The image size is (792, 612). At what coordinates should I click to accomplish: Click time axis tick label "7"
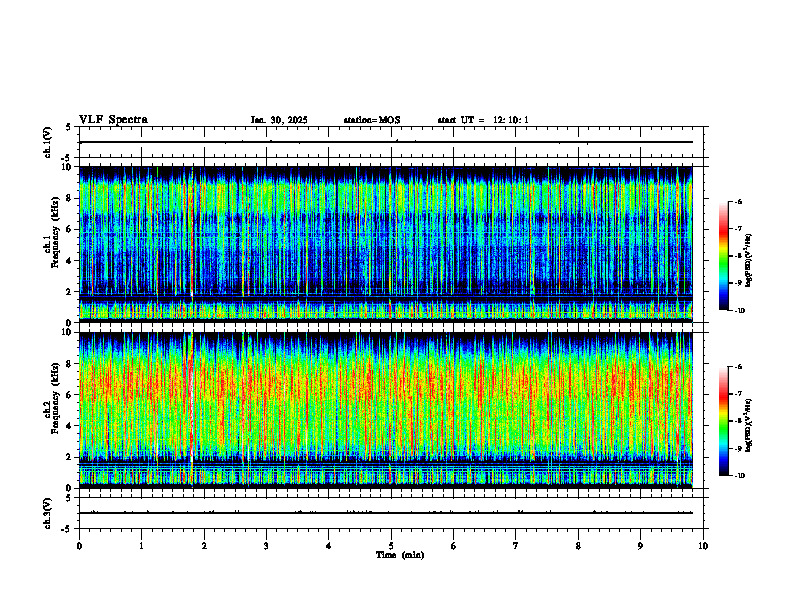[516, 546]
